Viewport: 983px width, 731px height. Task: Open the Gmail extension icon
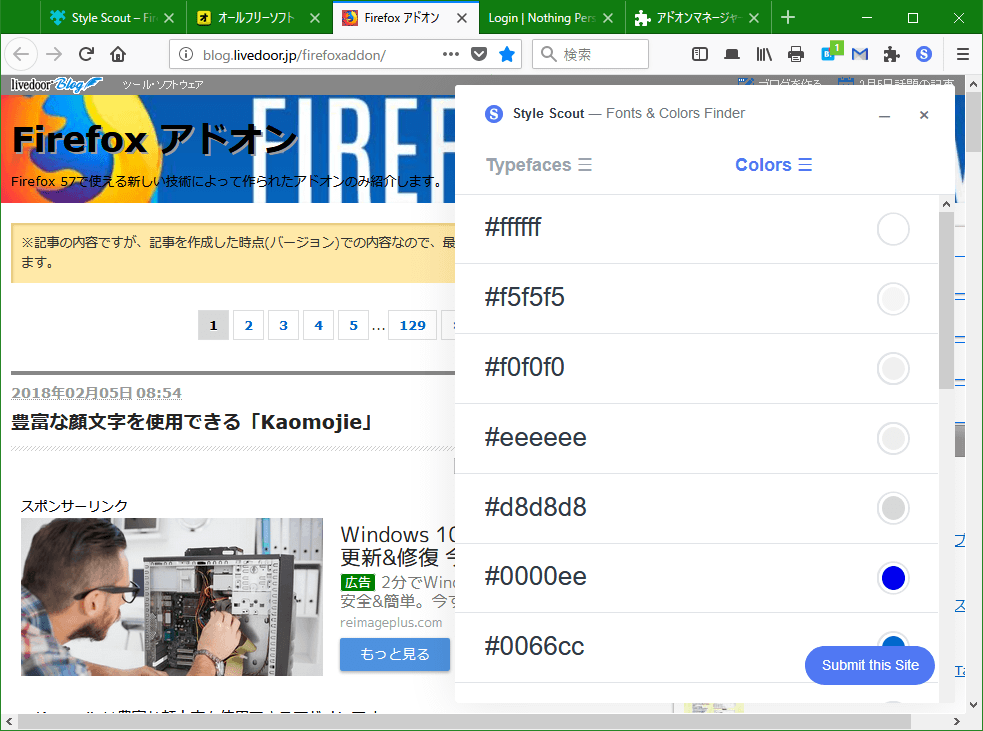pos(860,55)
